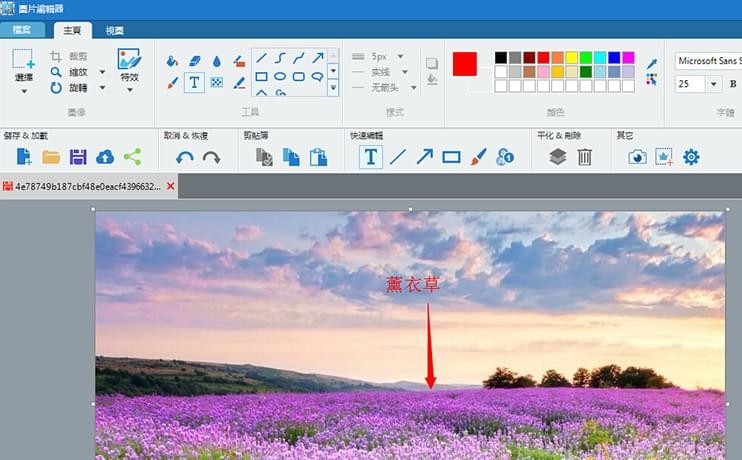The width and height of the screenshot is (742, 460).
Task: Click the paste icon in the clipboard group
Action: click(x=318, y=157)
